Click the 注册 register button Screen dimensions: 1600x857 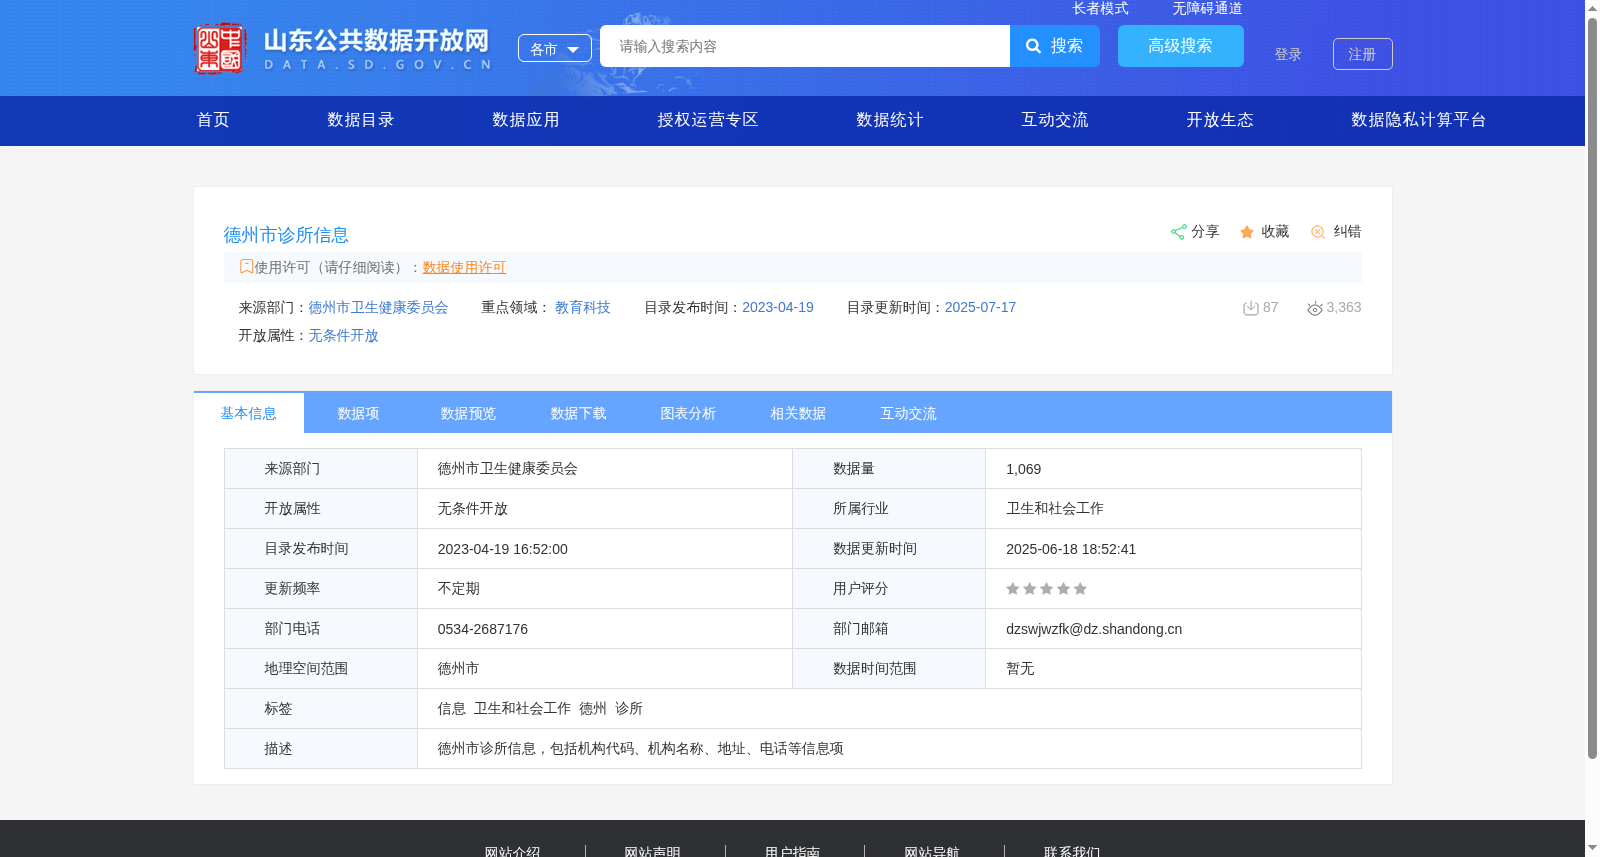tap(1363, 54)
